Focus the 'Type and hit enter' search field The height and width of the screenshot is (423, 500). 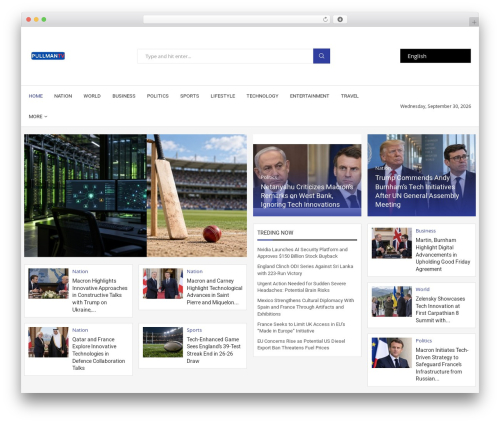click(x=225, y=56)
